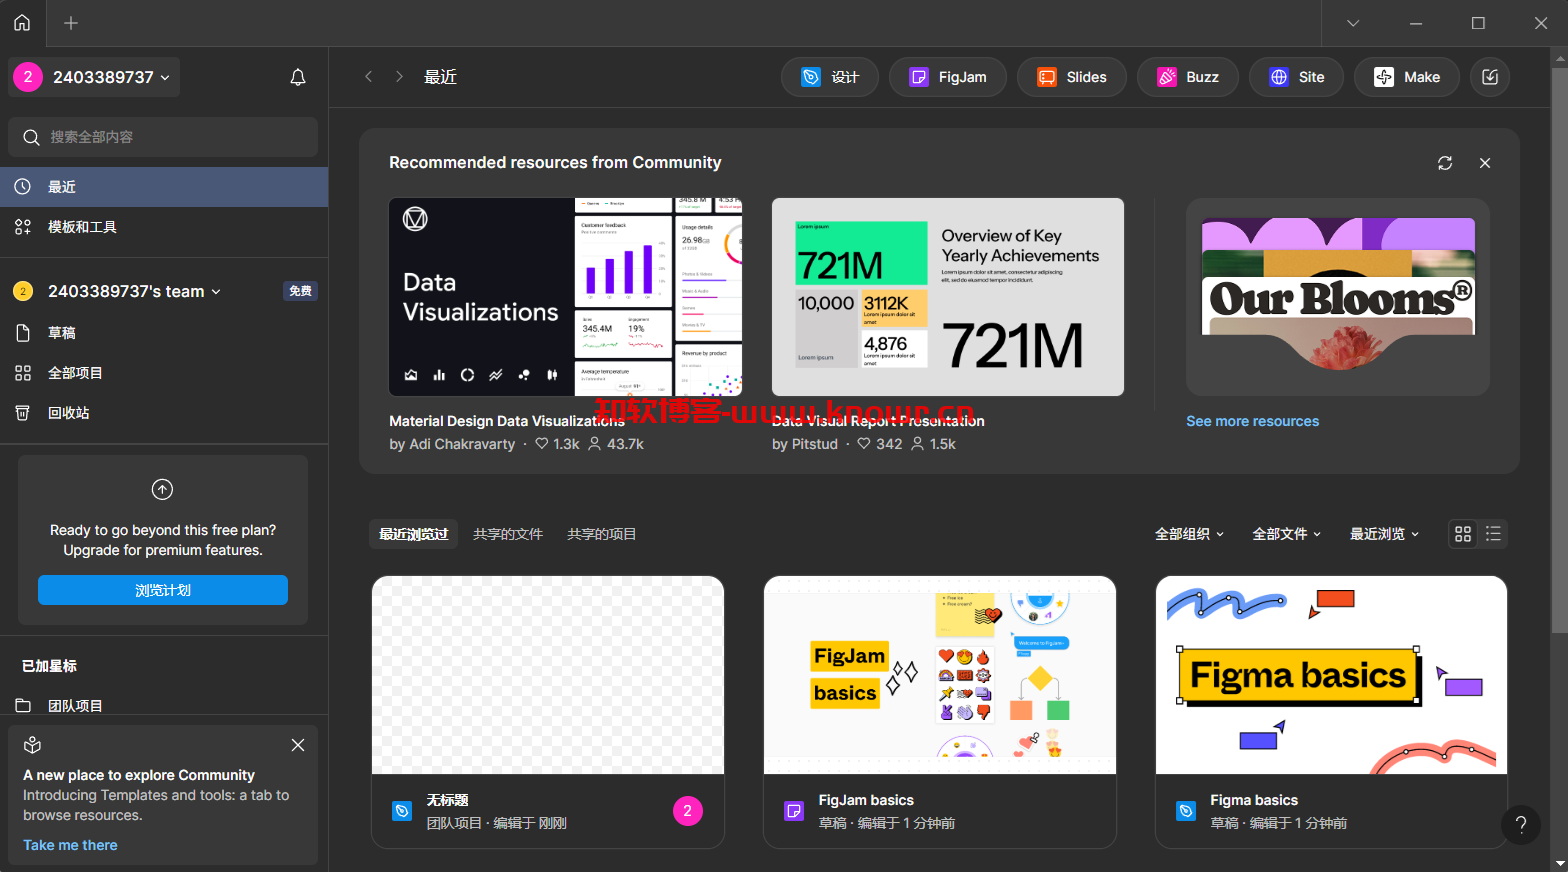The height and width of the screenshot is (872, 1568).
Task: Open the 全部组织 filter dropdown
Action: tap(1190, 534)
